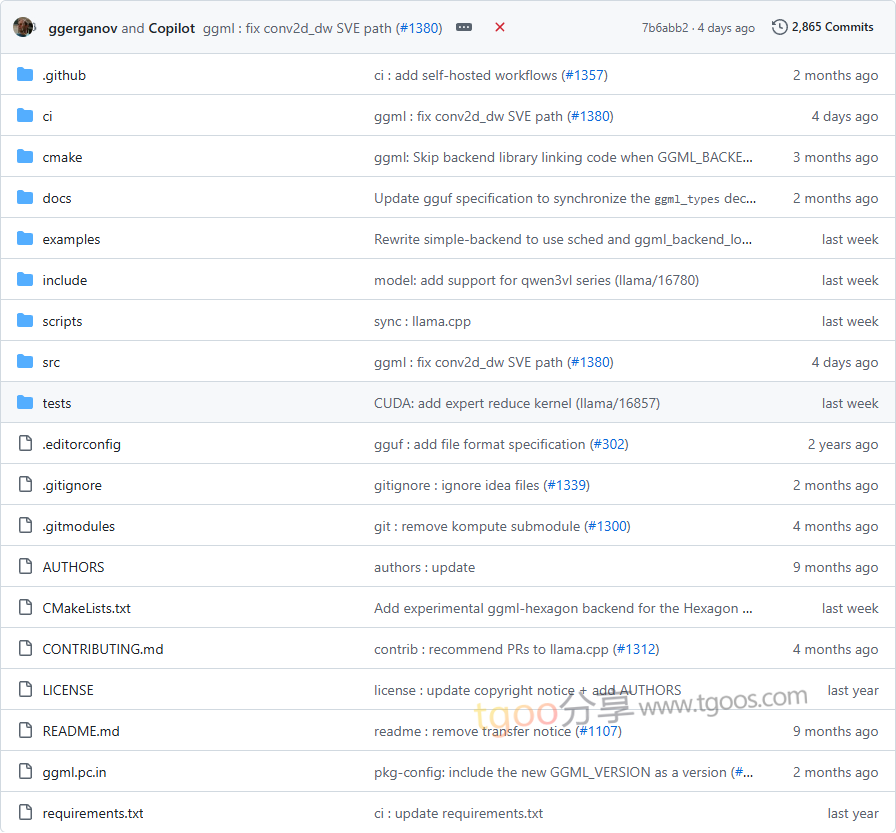The image size is (896, 833).
Task: Click ggerganov's avatar image
Action: 24,27
